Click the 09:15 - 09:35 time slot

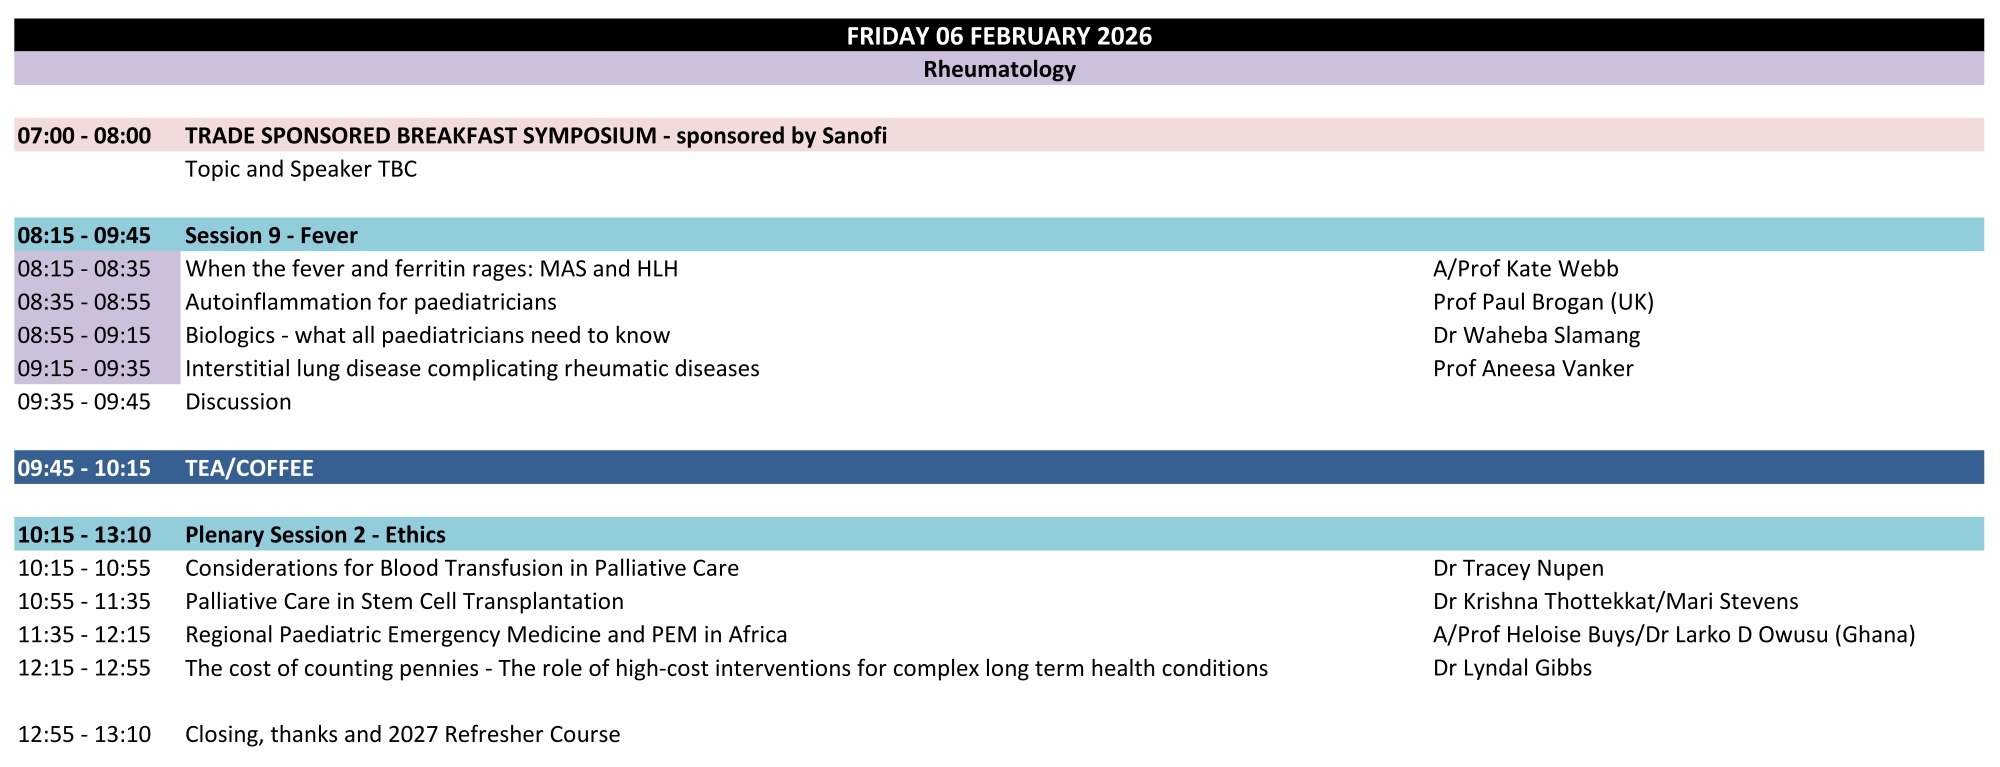pos(84,368)
